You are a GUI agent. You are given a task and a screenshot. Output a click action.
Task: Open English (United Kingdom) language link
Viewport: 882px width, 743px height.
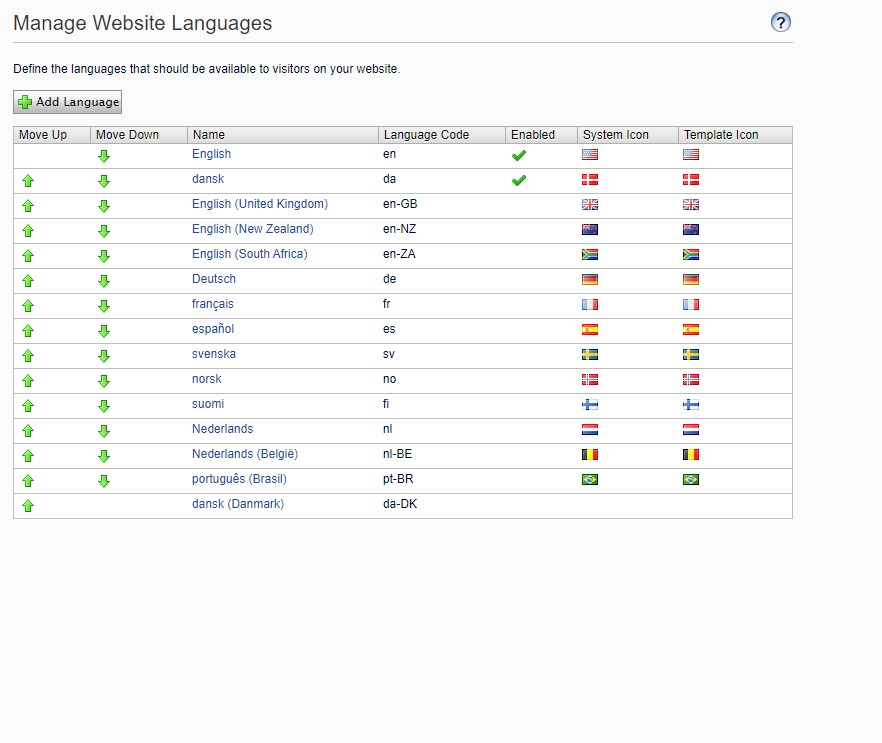(260, 204)
